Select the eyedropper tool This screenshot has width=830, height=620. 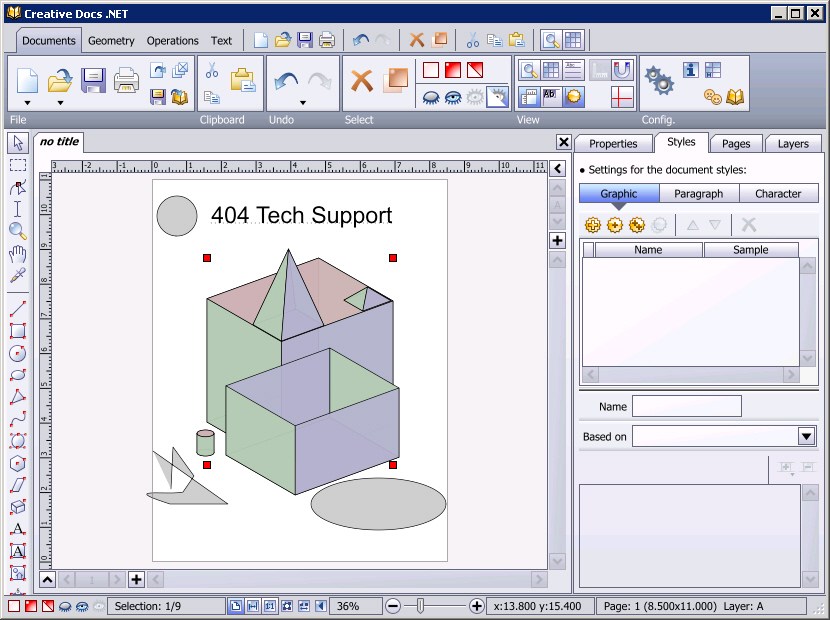coord(17,275)
